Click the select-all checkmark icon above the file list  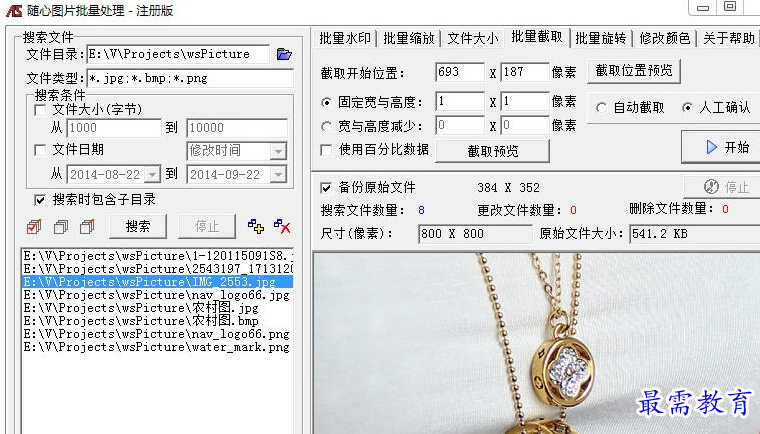point(34,226)
